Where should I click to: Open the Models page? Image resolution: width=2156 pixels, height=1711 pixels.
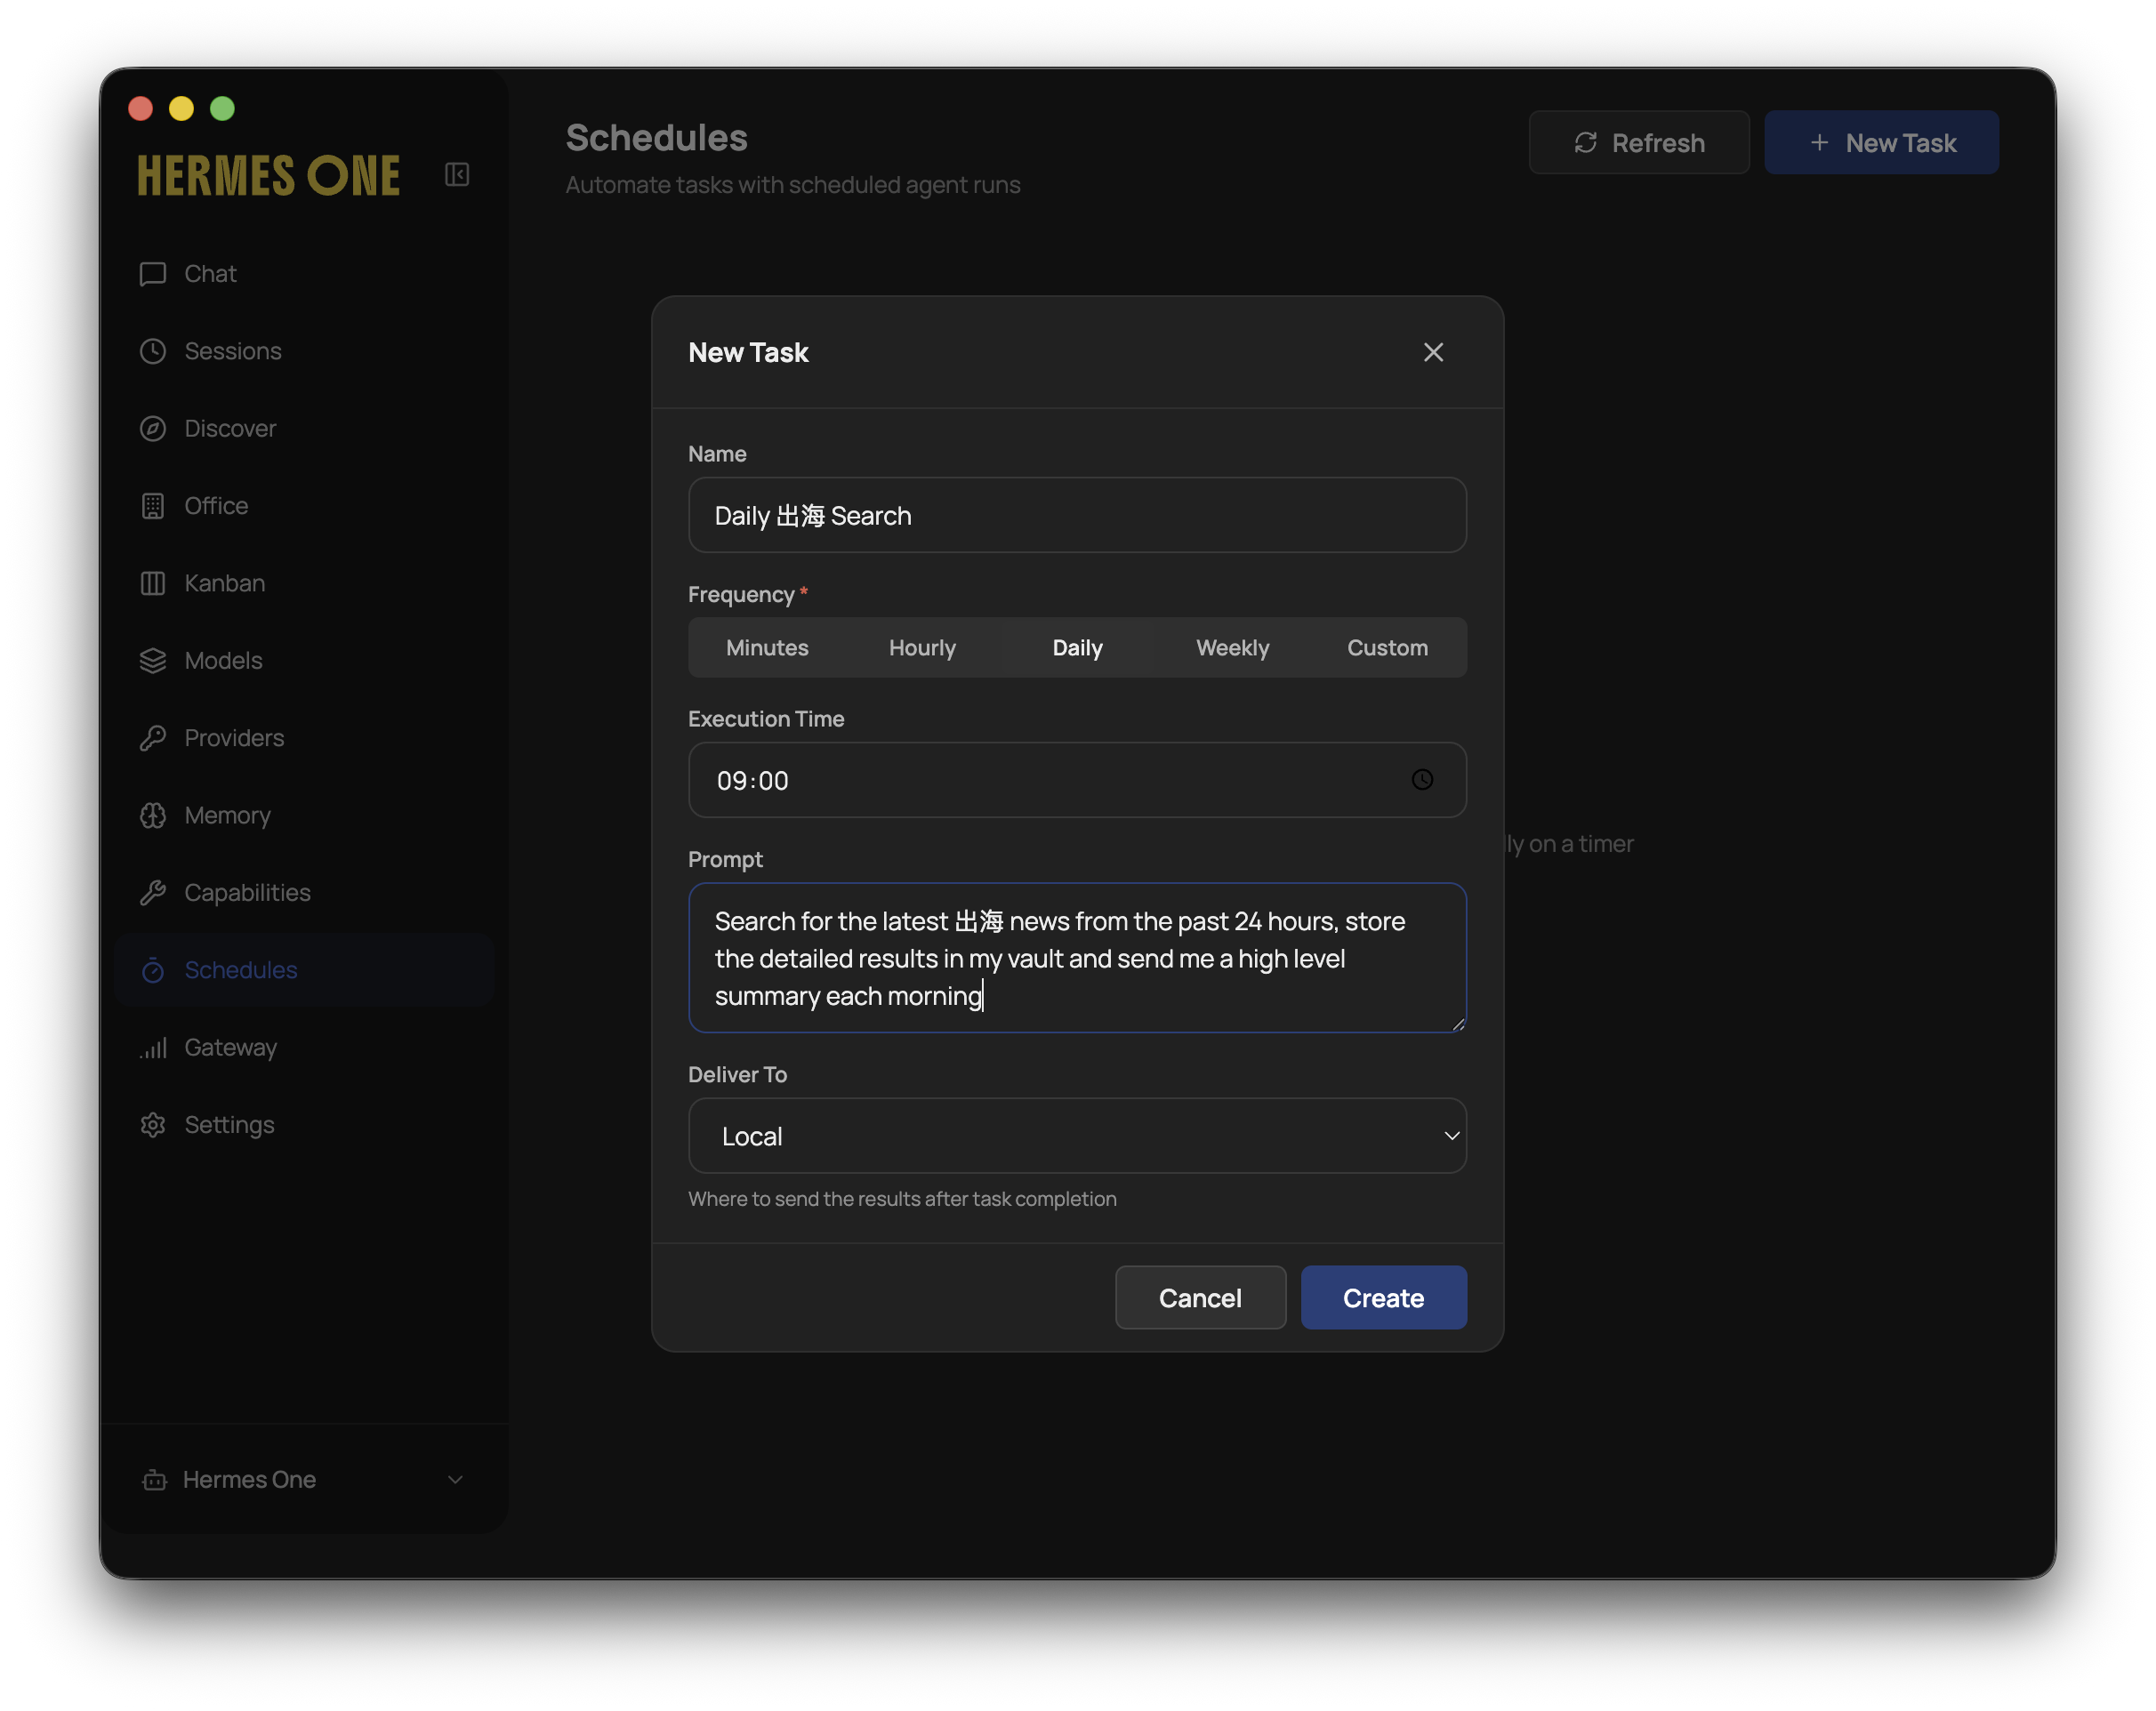click(x=304, y=661)
